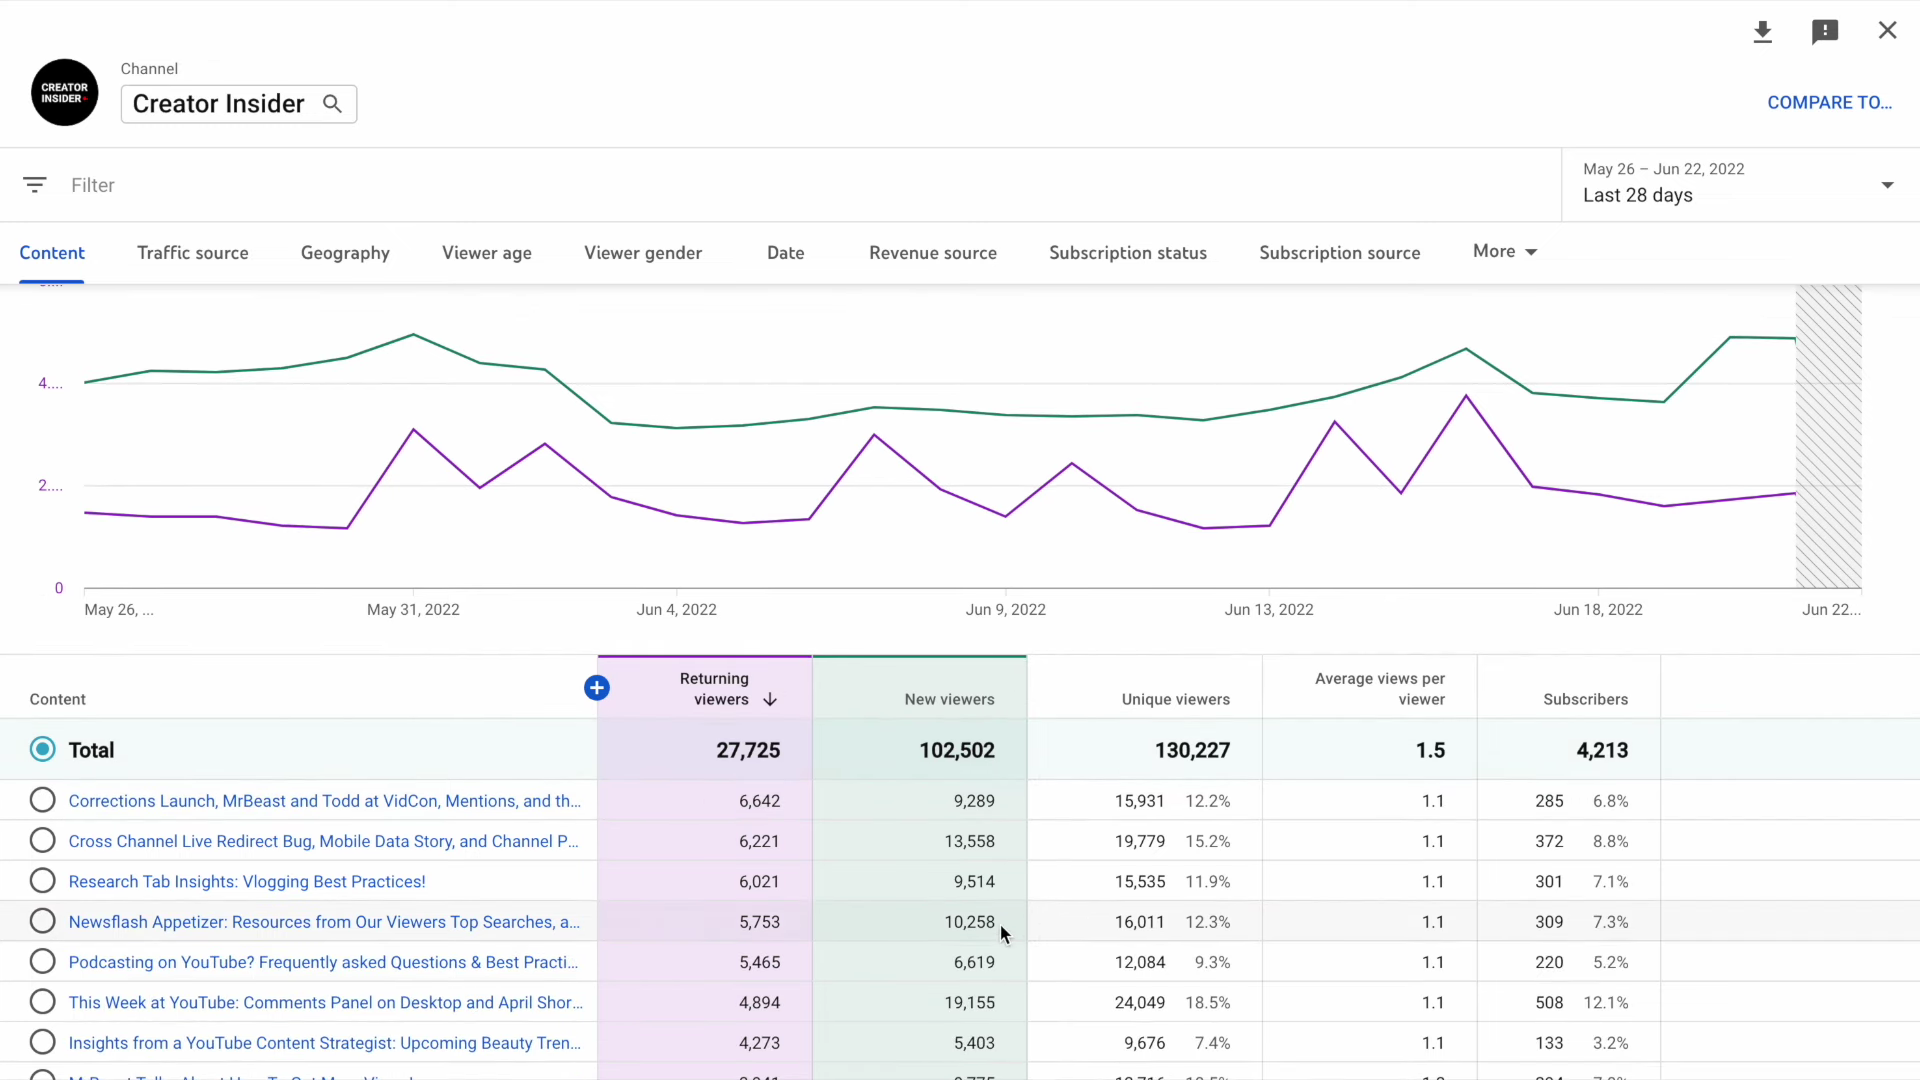This screenshot has height=1080, width=1920.
Task: Expand the More tabs dropdown
Action: coord(1504,252)
